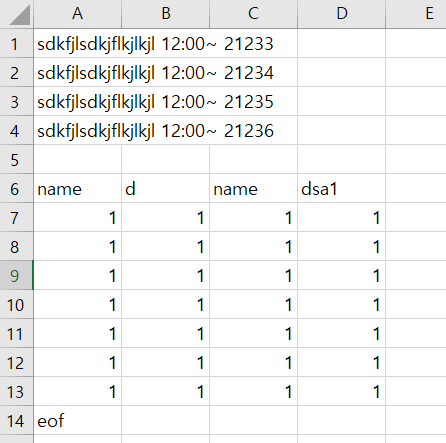Select the 'name' cell in column A
The width and height of the screenshot is (446, 443).
coord(77,189)
